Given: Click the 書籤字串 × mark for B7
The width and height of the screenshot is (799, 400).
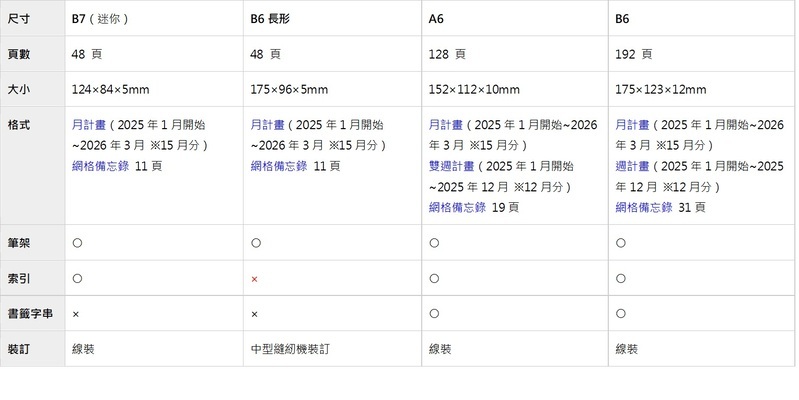Looking at the screenshot, I should (x=76, y=314).
